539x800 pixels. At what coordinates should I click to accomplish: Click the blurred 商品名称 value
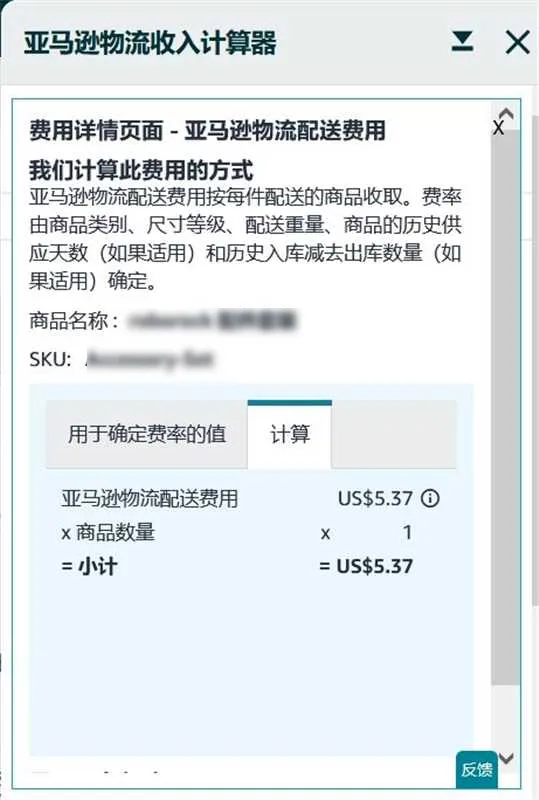coord(212,320)
